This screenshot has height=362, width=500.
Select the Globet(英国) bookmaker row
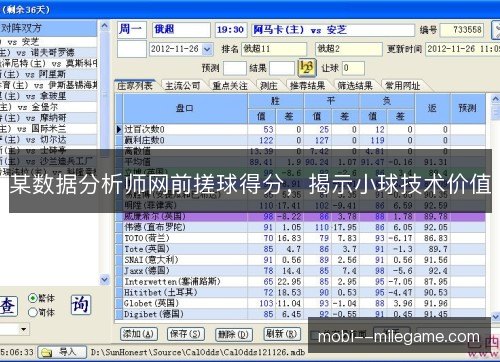pos(301,303)
